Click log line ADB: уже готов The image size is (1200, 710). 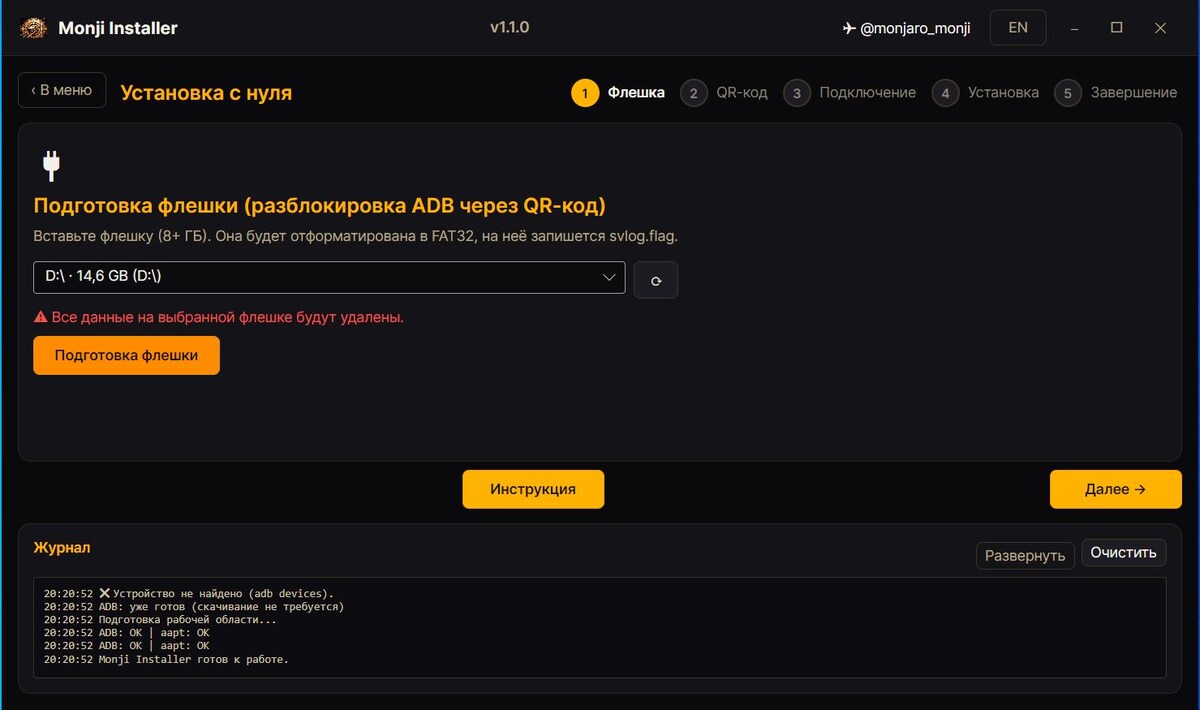tap(194, 607)
